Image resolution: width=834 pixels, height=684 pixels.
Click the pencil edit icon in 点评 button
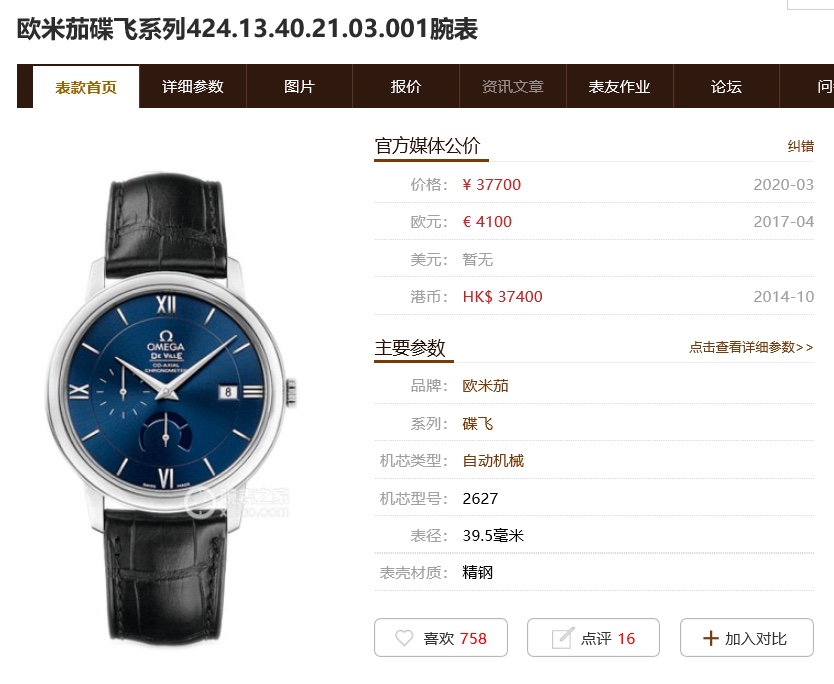(563, 638)
